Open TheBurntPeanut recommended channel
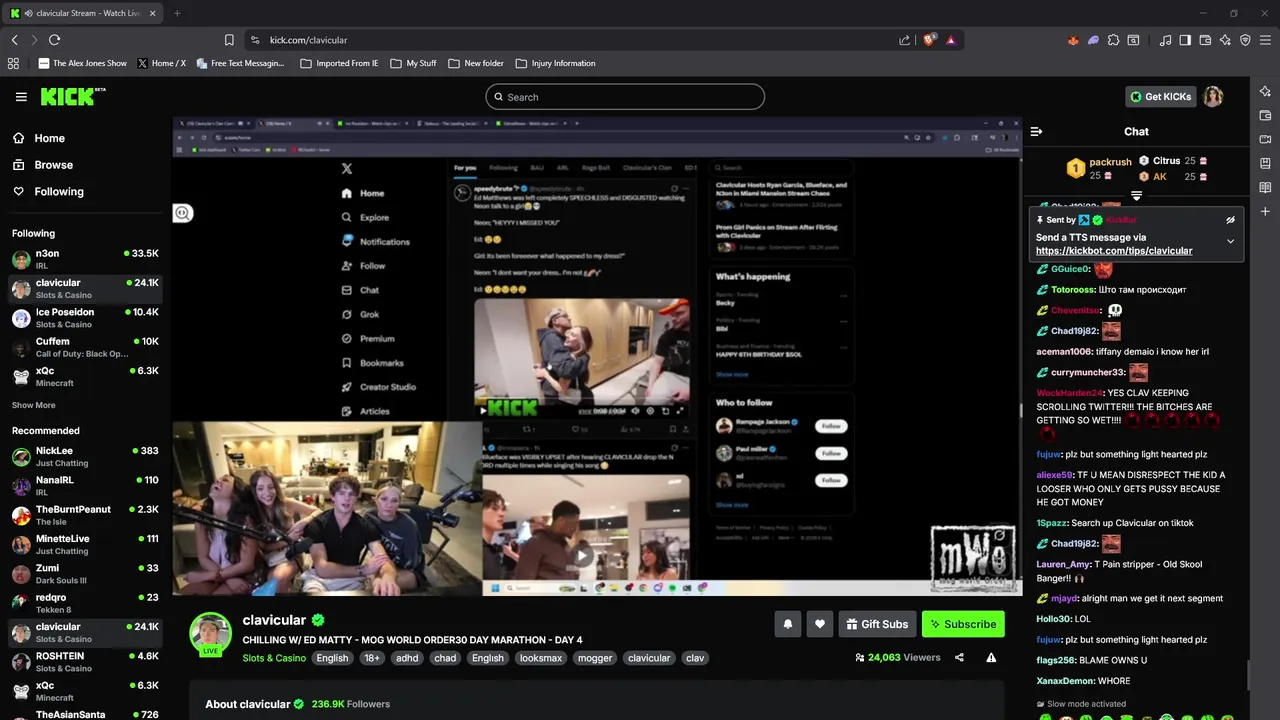This screenshot has height=720, width=1280. coord(85,515)
